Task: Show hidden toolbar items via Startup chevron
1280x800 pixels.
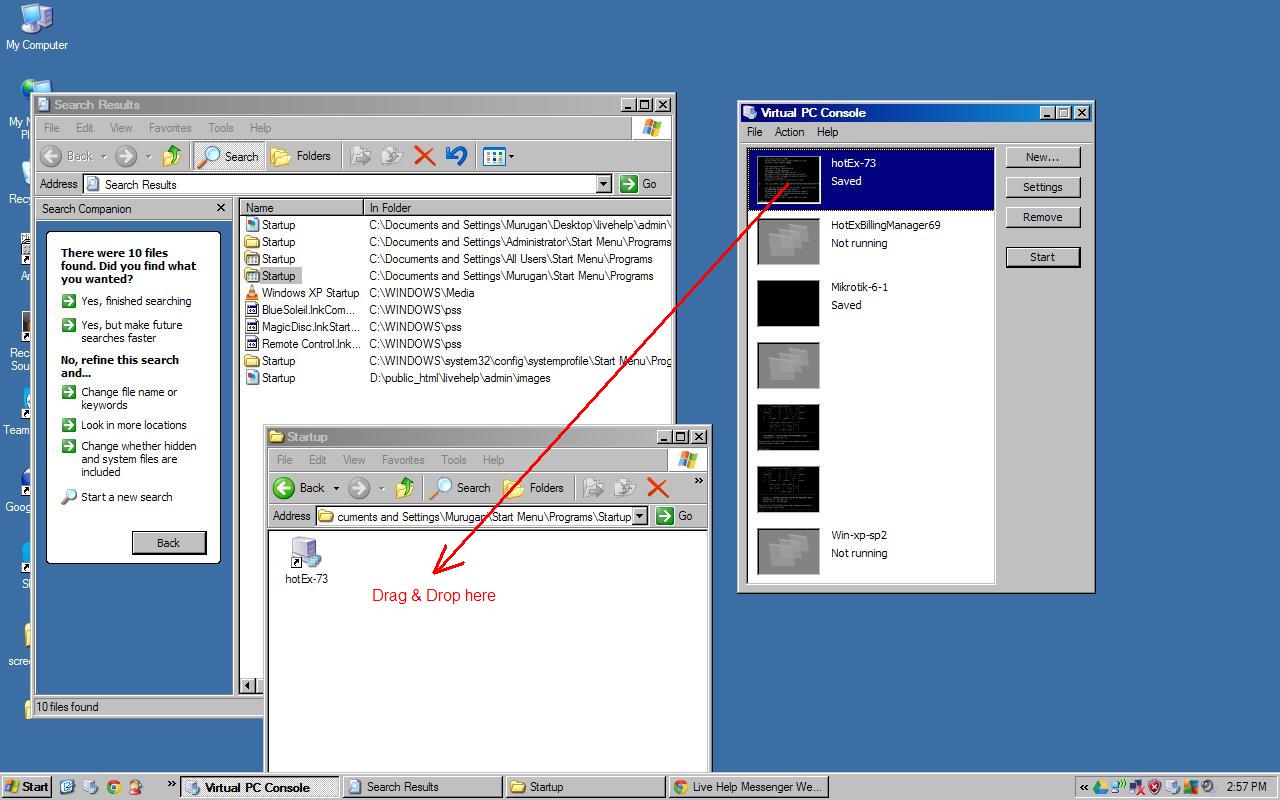Action: click(698, 481)
